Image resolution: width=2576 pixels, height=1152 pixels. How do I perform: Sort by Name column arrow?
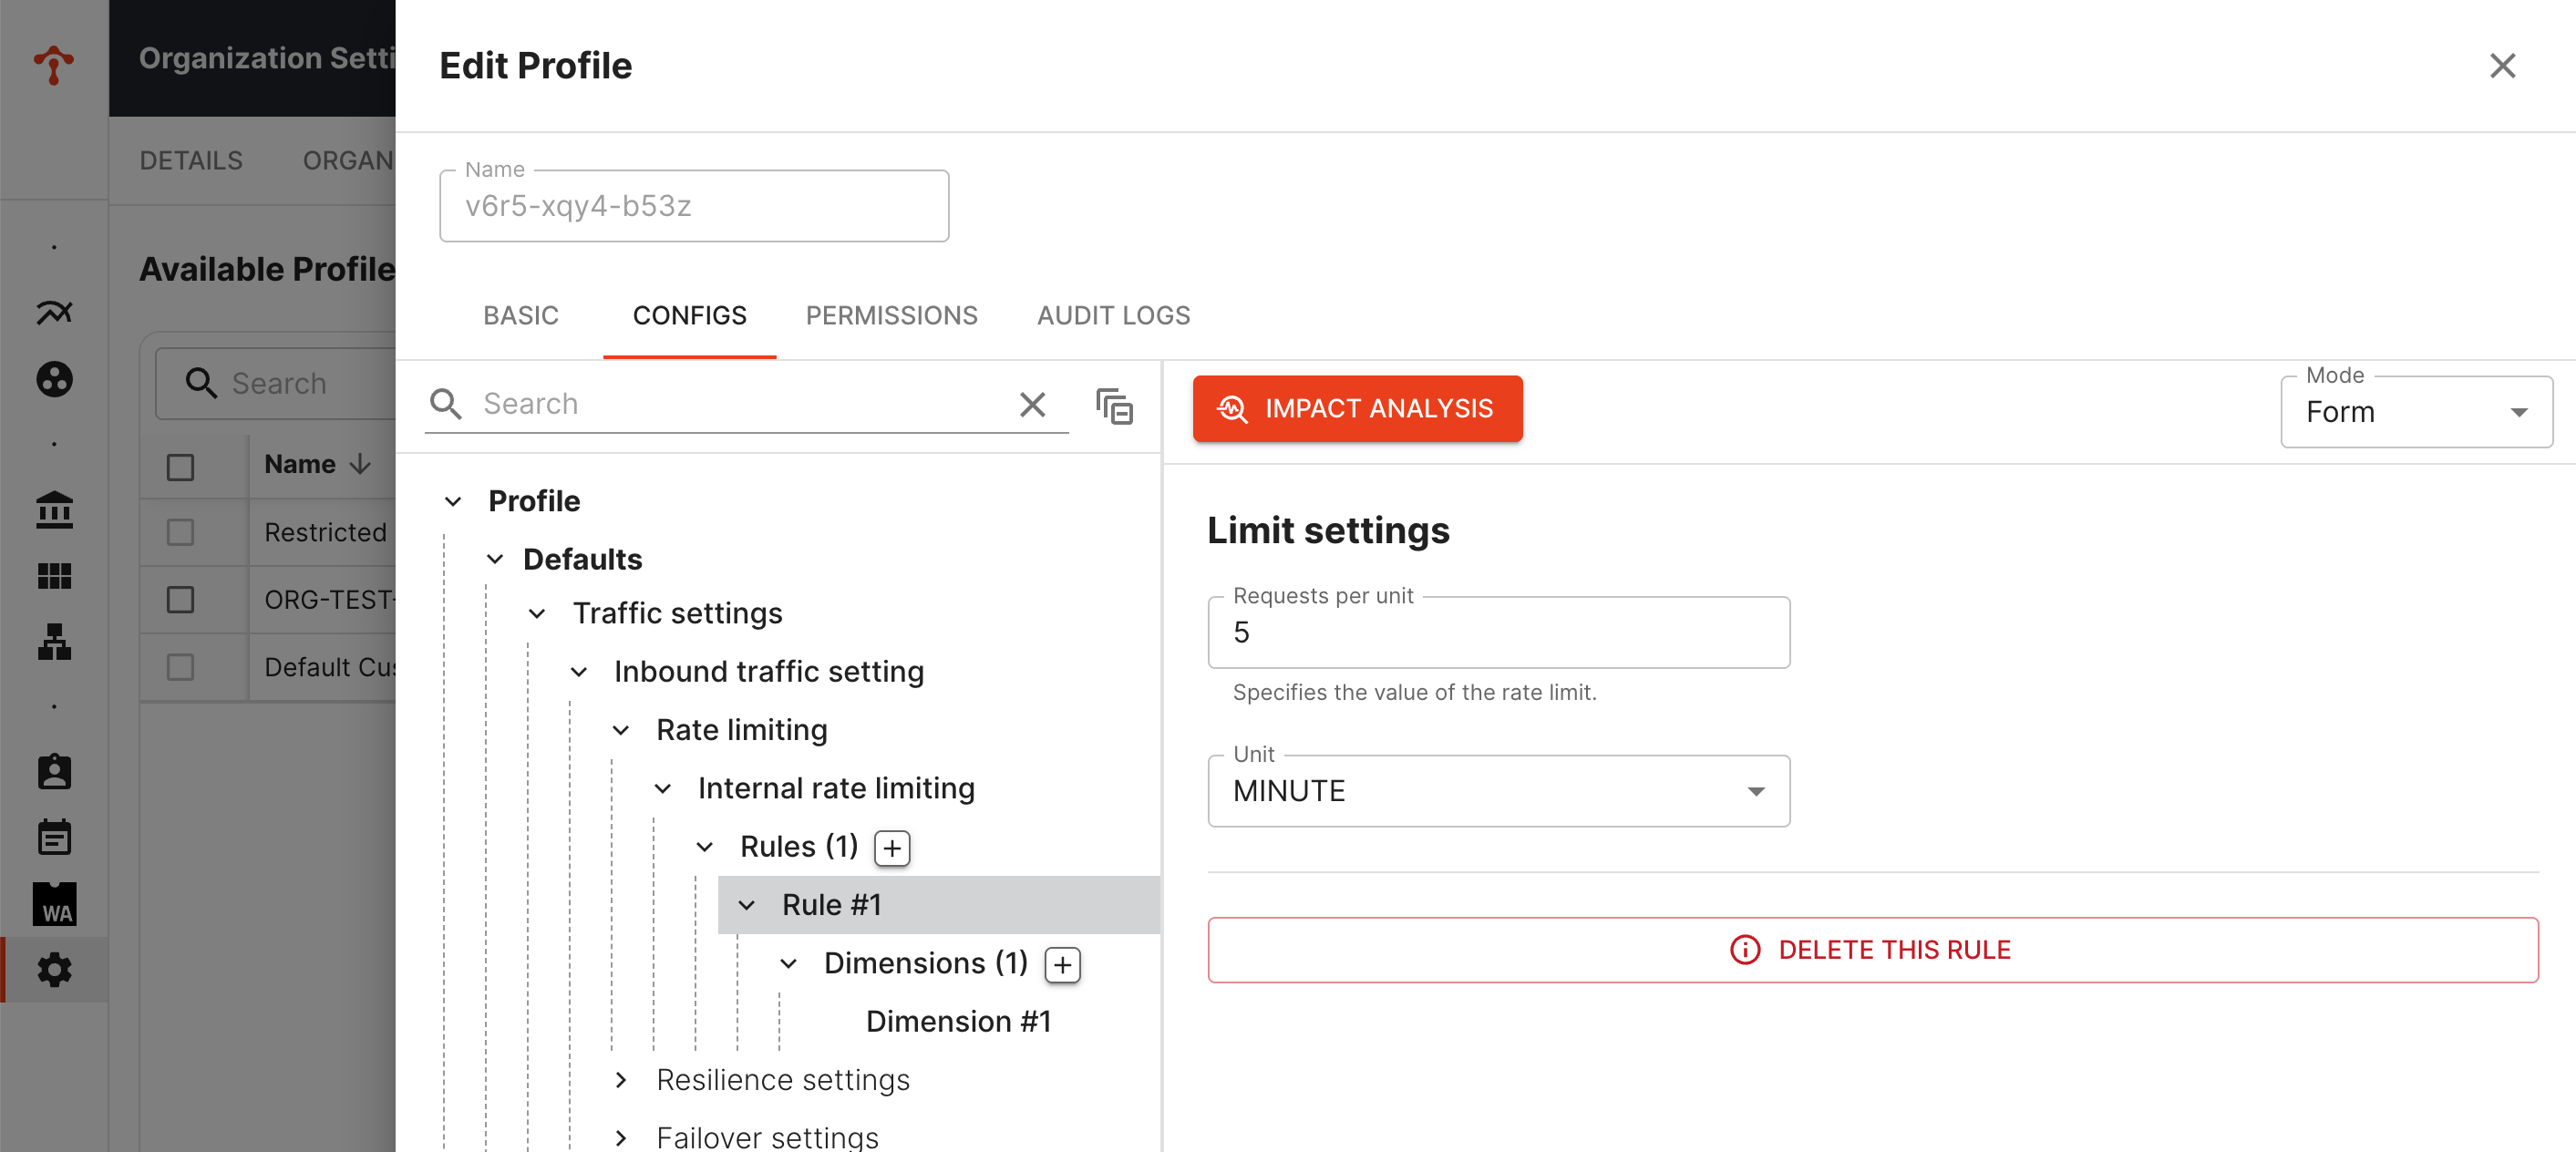360,464
